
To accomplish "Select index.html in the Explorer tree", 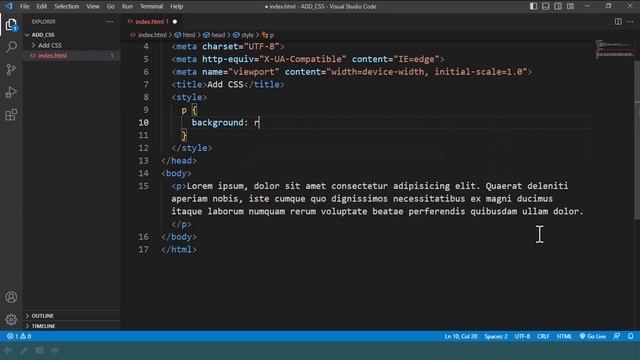I will (x=52, y=56).
